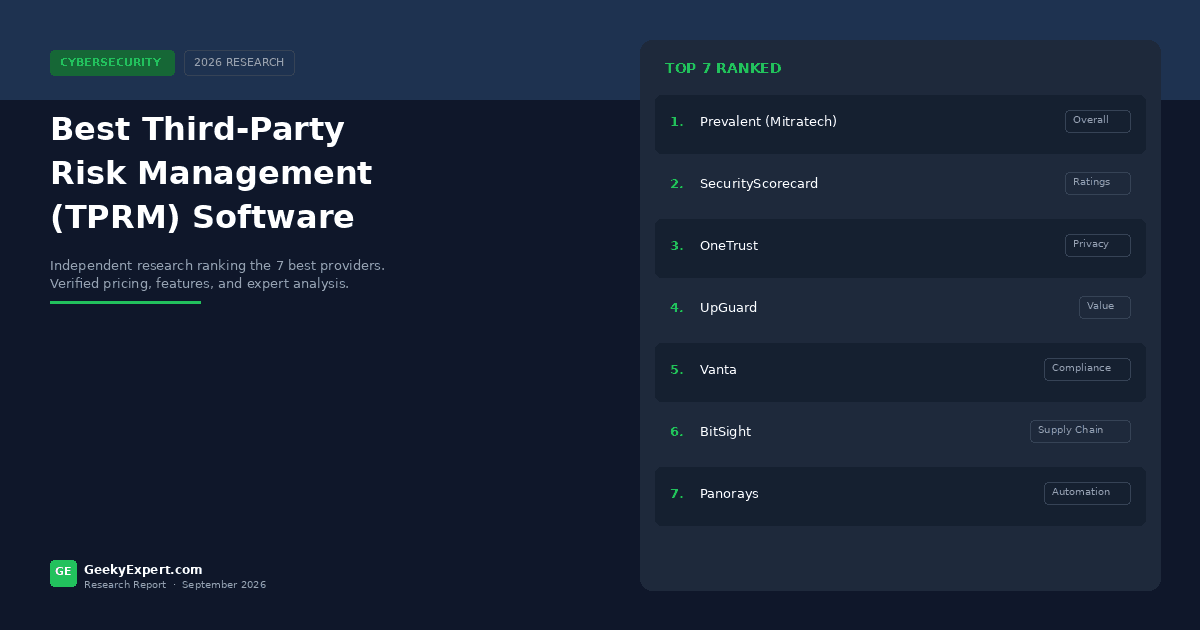Select the Panorays row
Image resolution: width=1200 pixels, height=630 pixels.
(x=900, y=494)
